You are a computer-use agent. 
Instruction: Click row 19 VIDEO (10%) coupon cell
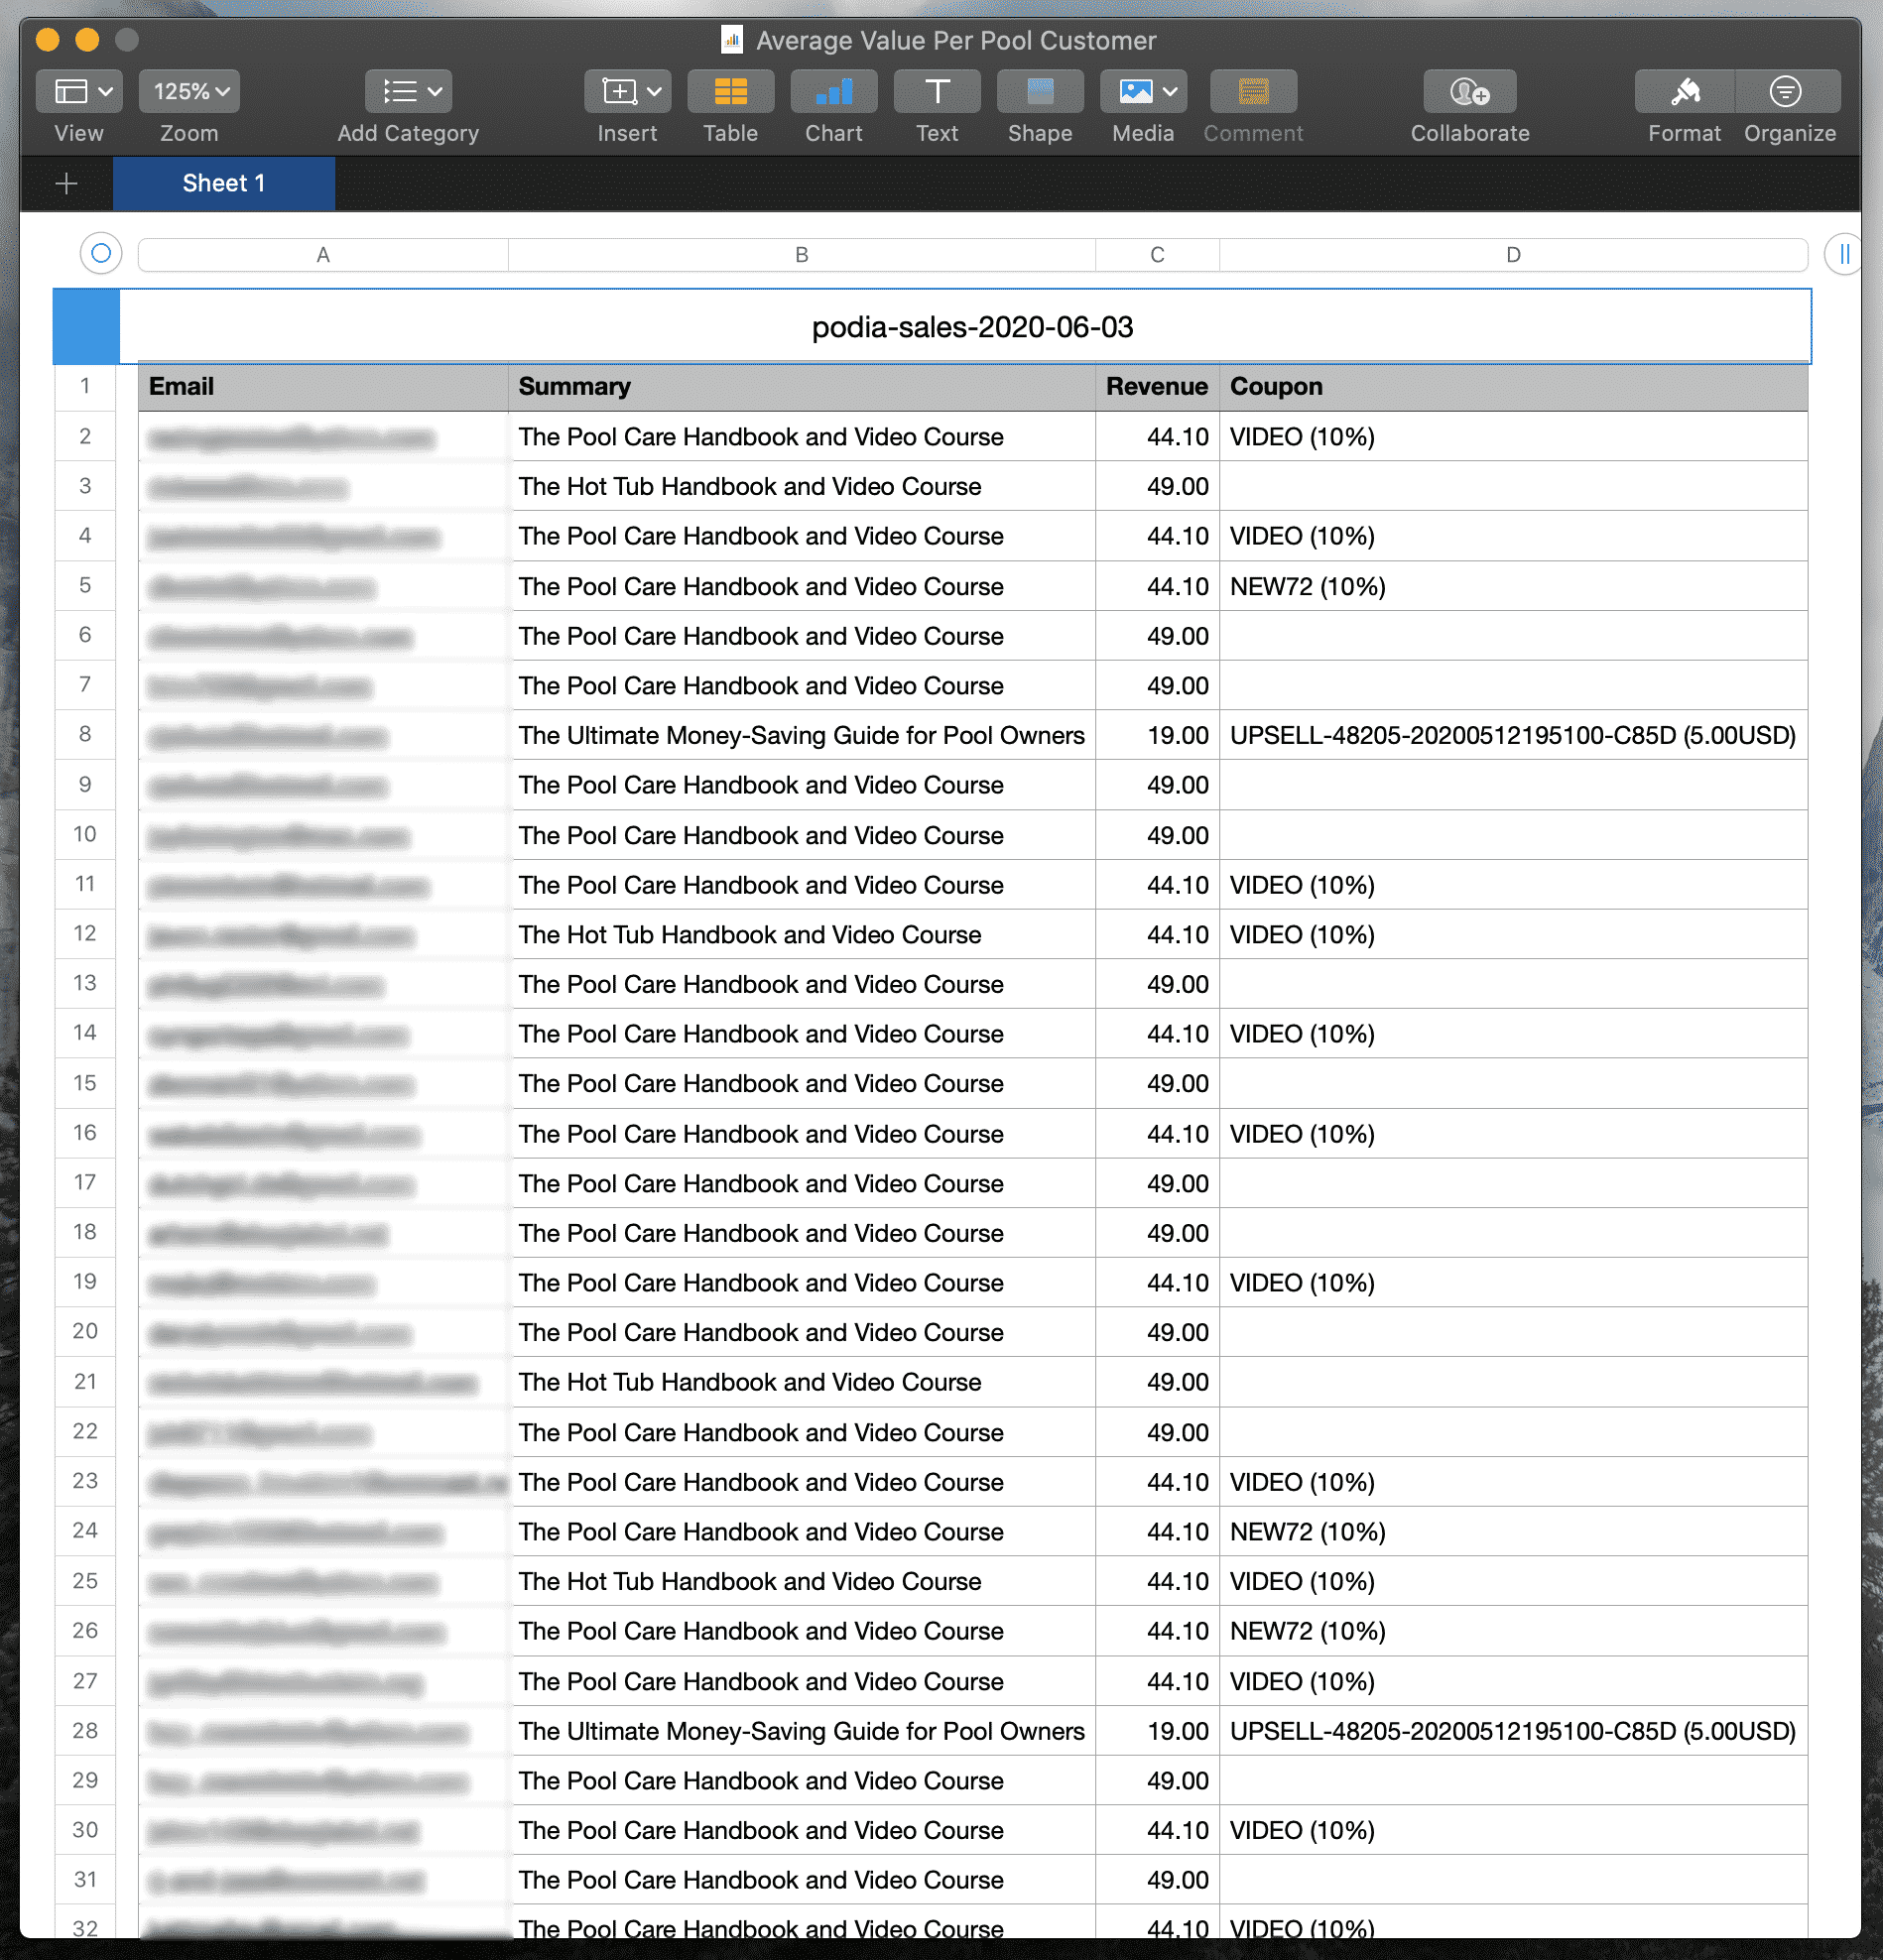click(1513, 1283)
